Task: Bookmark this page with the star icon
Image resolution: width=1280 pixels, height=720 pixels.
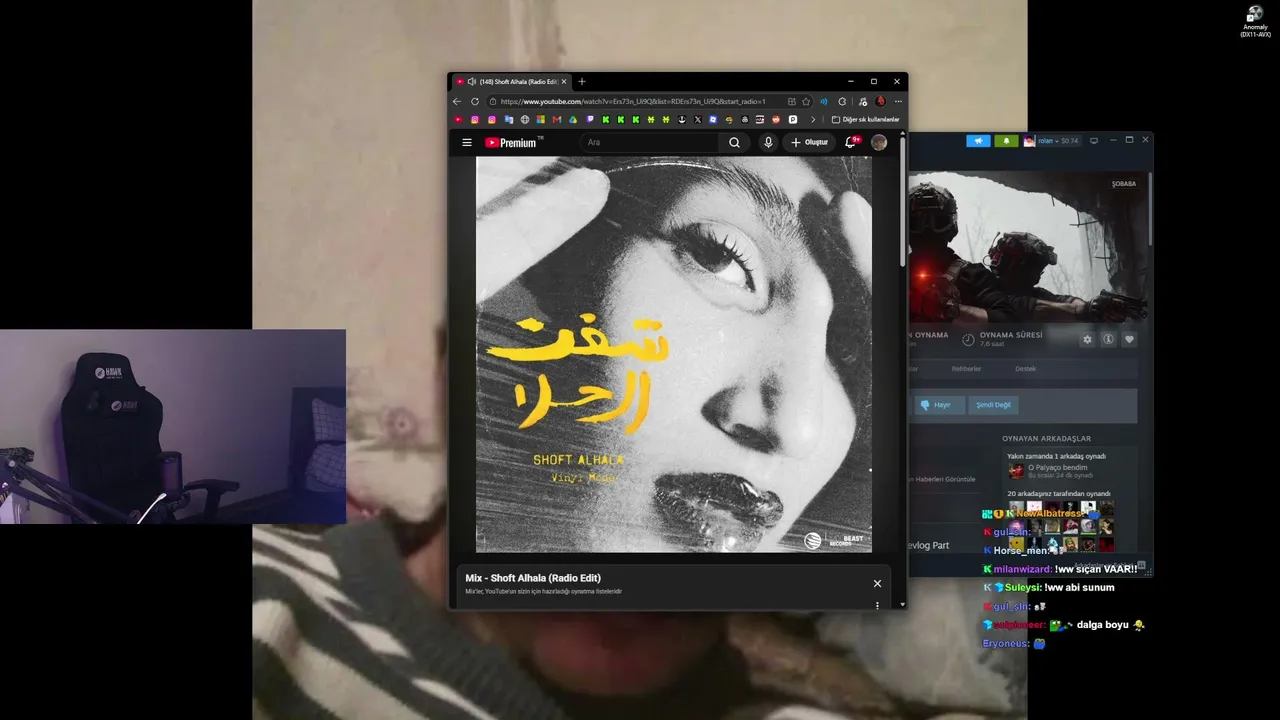Action: (x=806, y=101)
